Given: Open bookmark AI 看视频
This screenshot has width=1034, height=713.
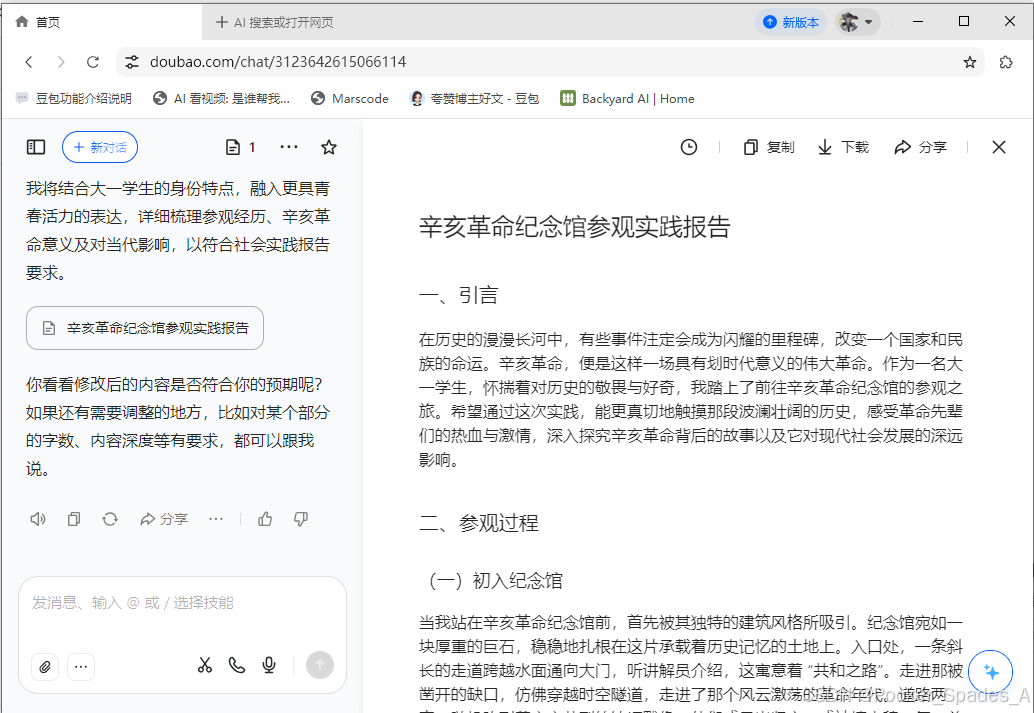Looking at the screenshot, I should [222, 98].
